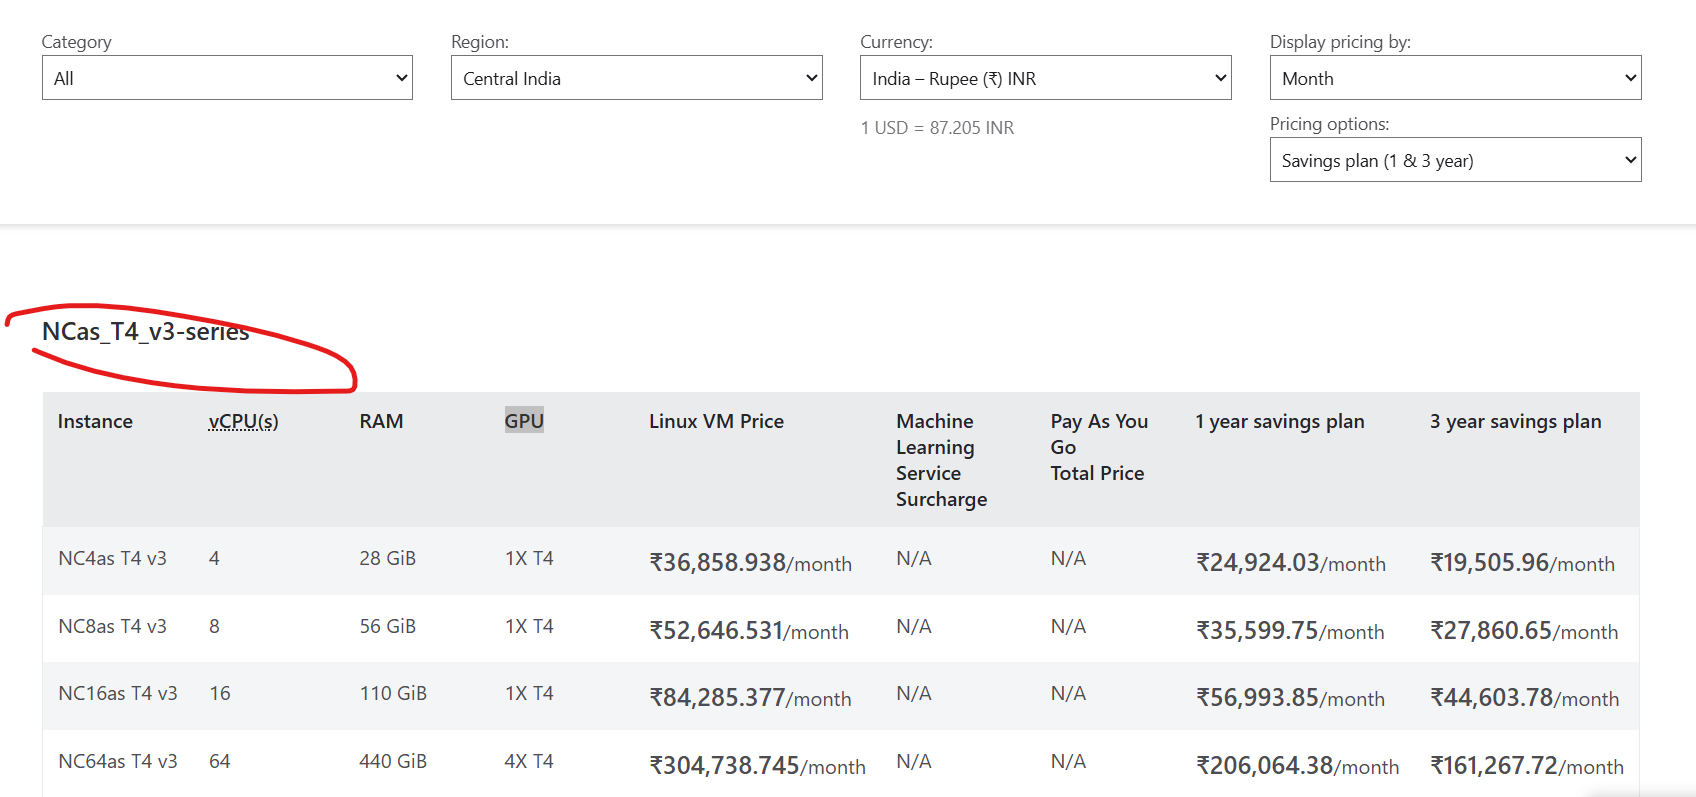
Task: Open the Currency dropdown showing India Rupee INR
Action: click(x=1045, y=78)
